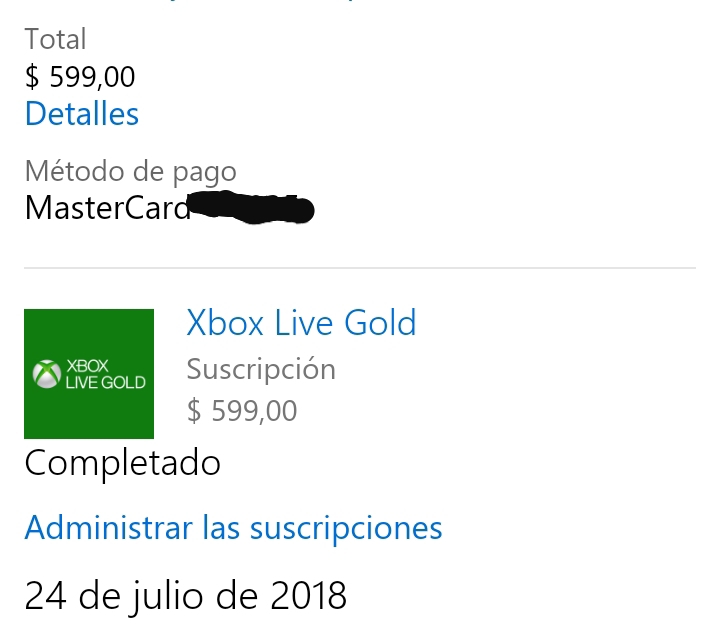Viewport: 720px width, 634px height.
Task: Click the Suscripción label
Action: point(261,370)
